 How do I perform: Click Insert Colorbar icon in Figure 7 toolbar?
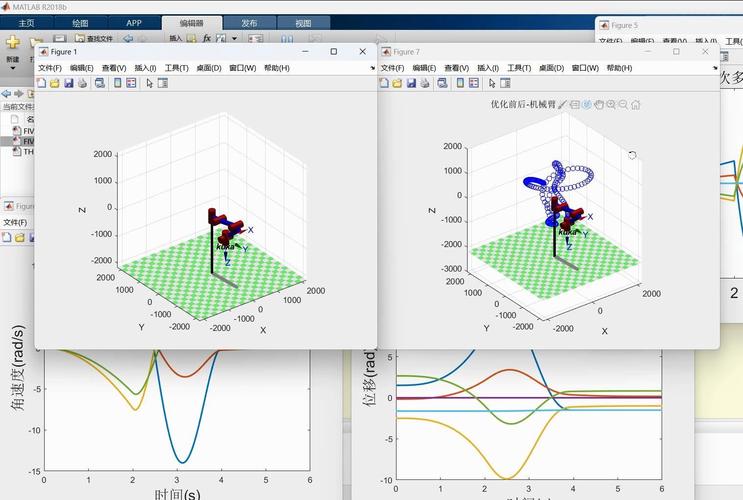(x=460, y=83)
